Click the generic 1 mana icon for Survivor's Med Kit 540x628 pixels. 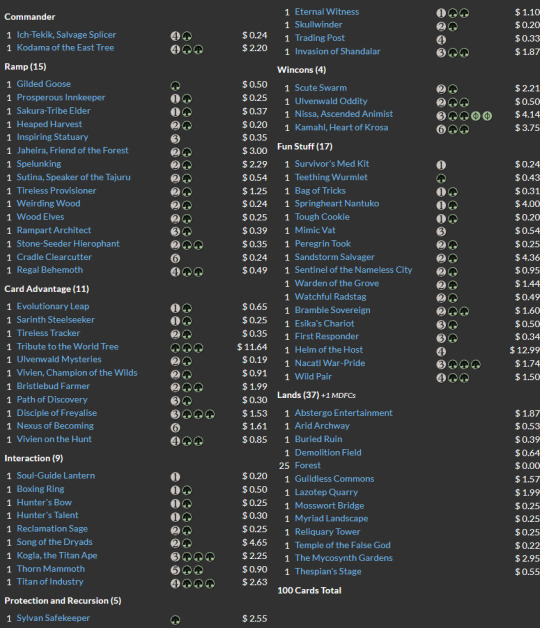441,165
